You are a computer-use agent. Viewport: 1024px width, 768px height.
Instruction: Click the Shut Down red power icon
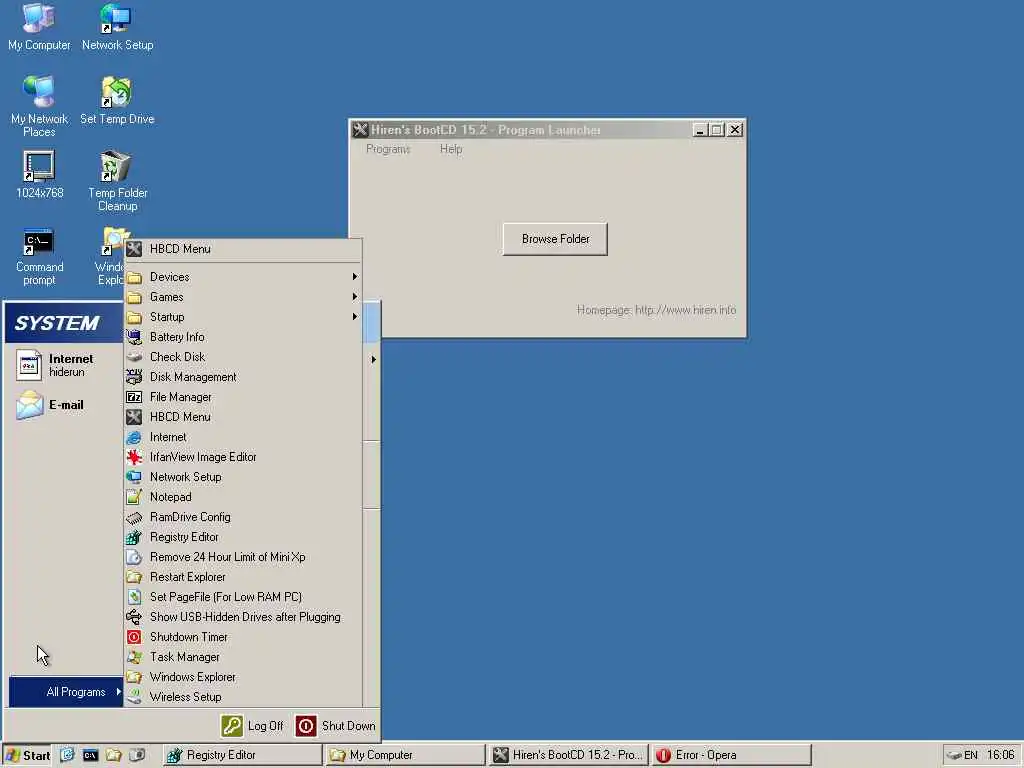[x=305, y=726]
